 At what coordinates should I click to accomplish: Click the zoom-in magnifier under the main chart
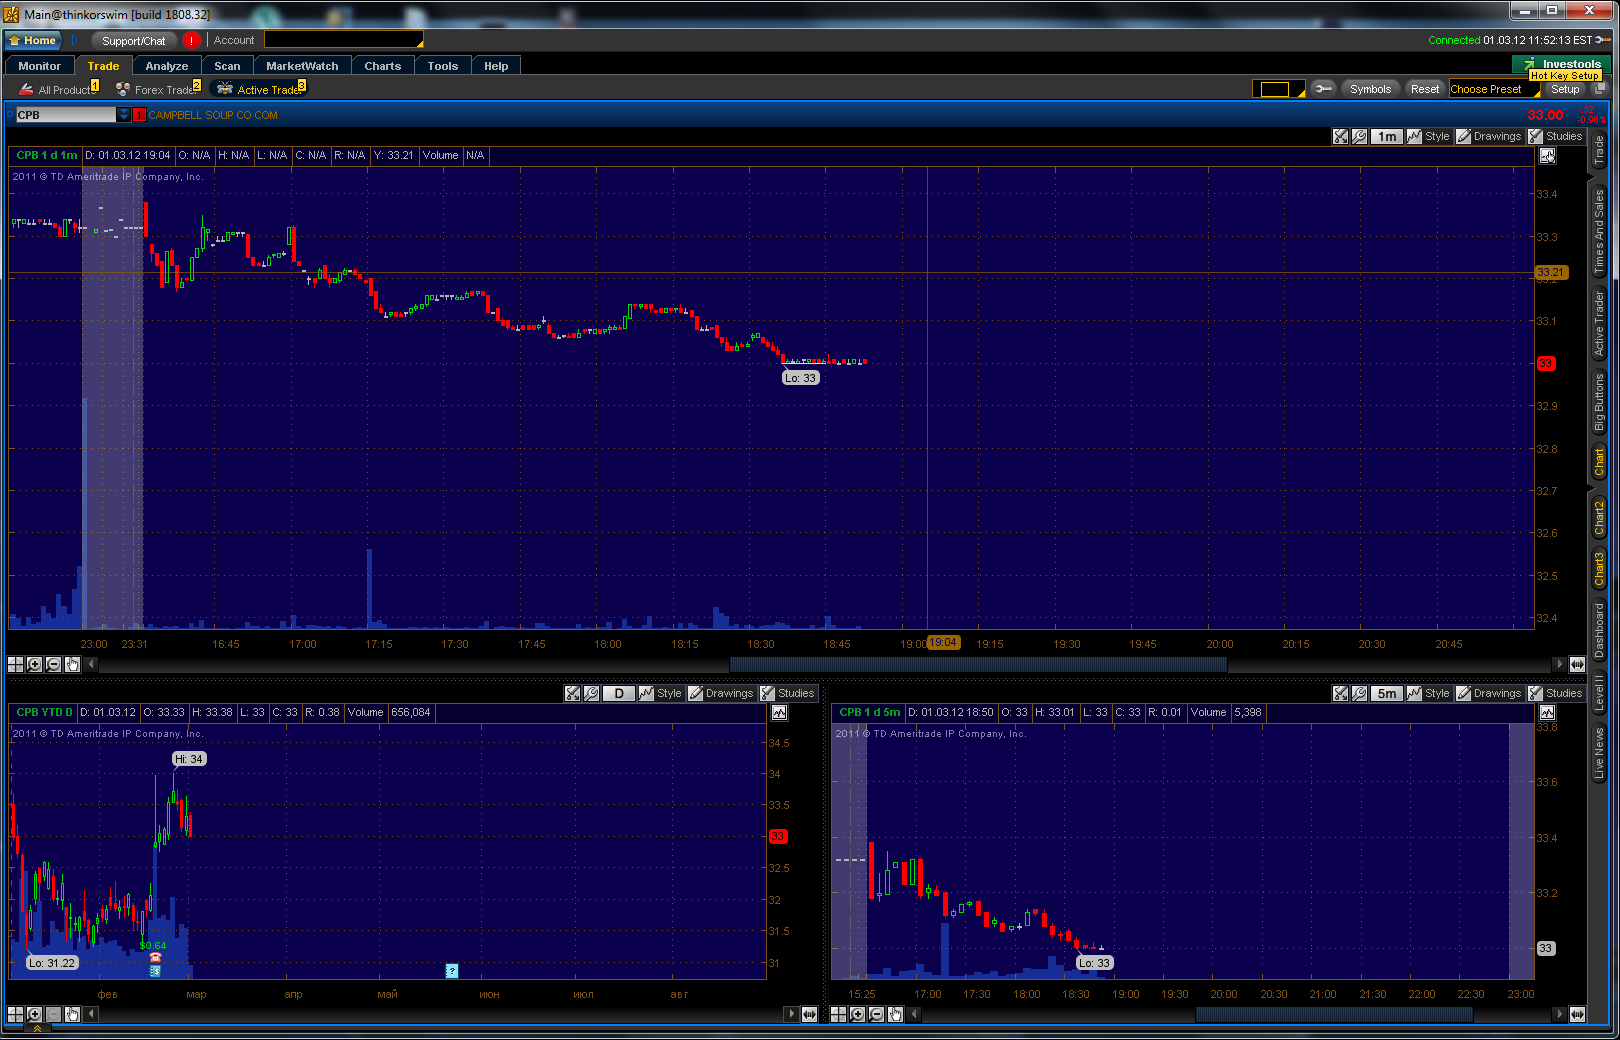35,664
